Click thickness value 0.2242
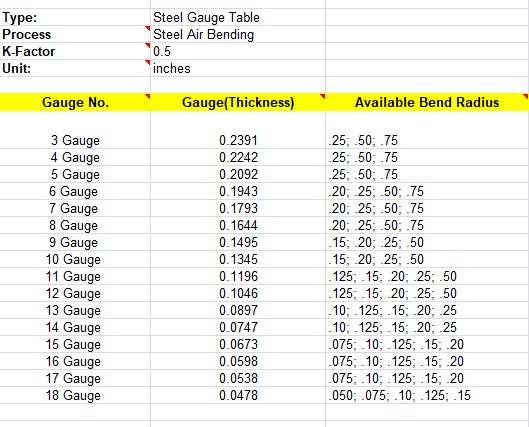529x427 pixels. [x=238, y=157]
